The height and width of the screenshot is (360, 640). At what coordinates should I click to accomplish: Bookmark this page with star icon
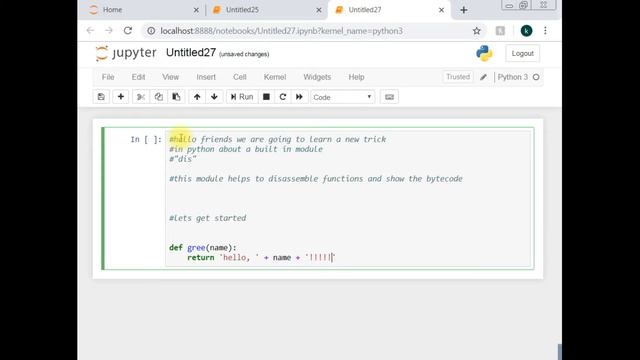pyautogui.click(x=476, y=31)
